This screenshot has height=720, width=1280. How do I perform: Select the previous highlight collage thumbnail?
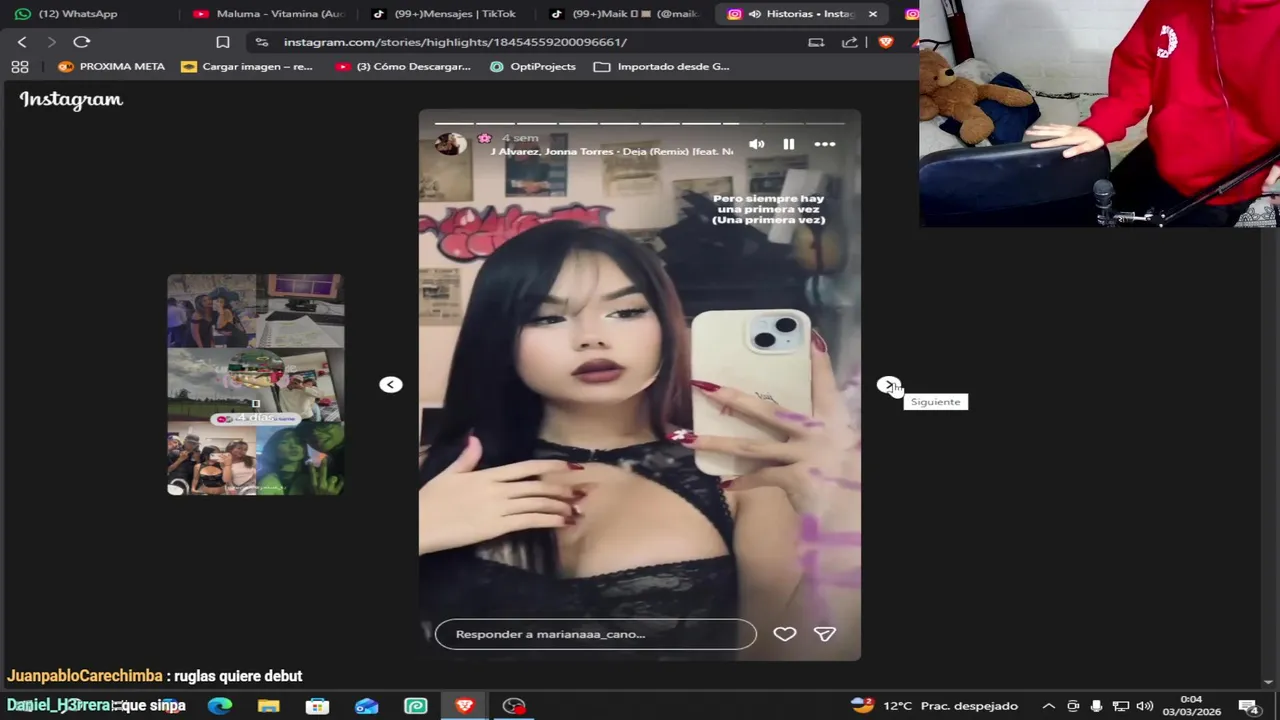[255, 384]
